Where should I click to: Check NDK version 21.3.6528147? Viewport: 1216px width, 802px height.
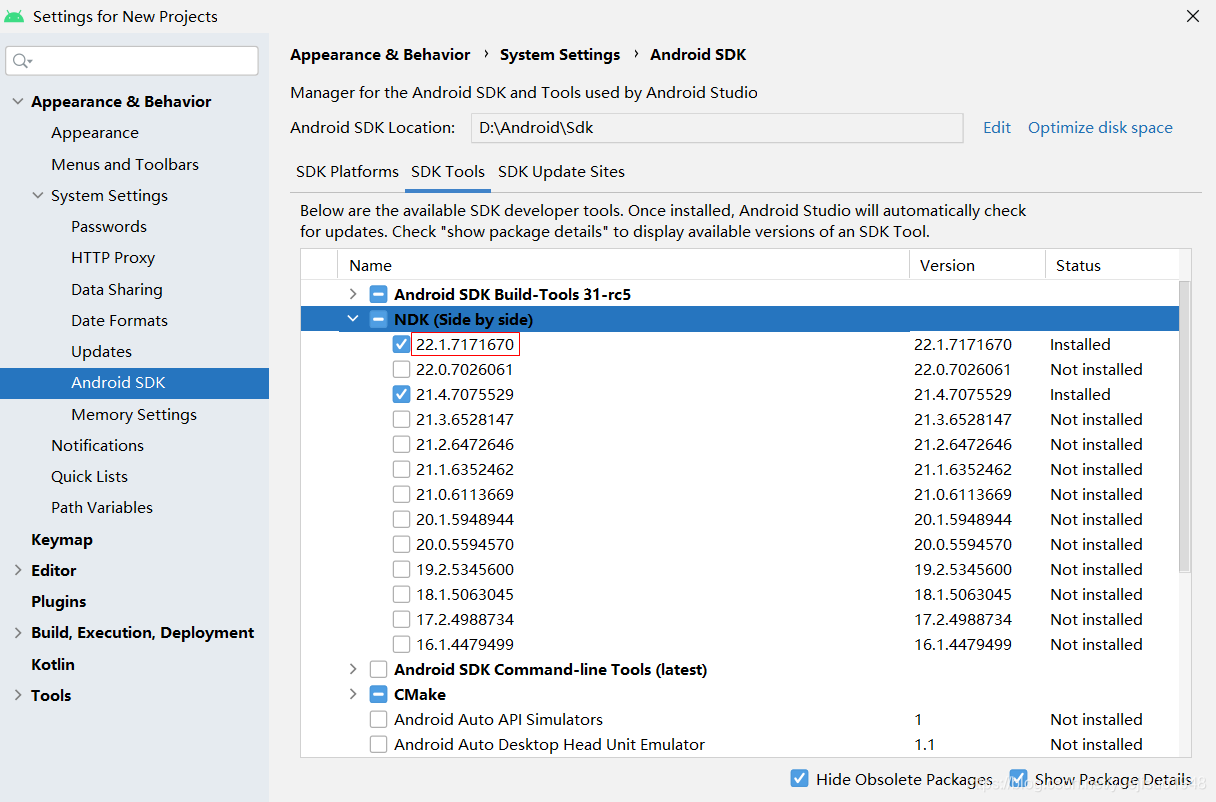401,419
